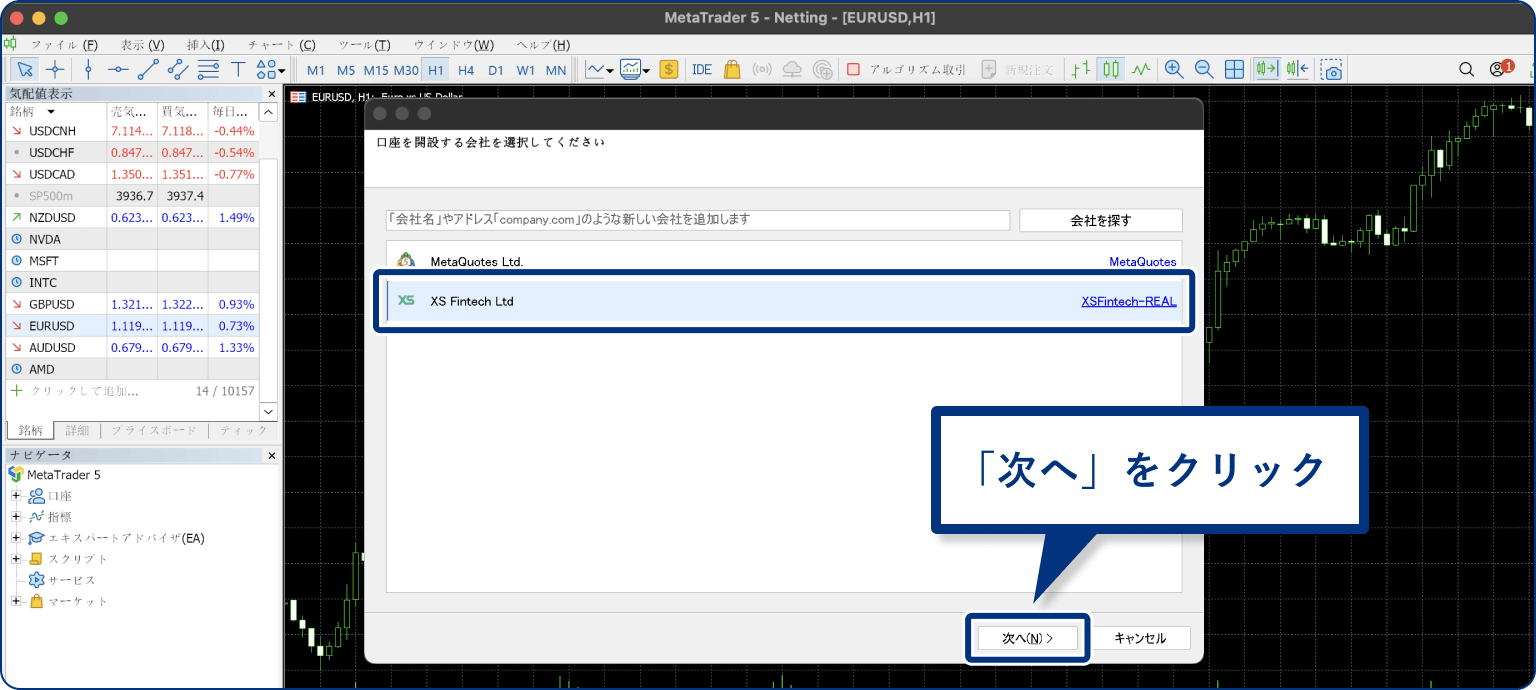Expand the エキスパートアドバイザ(EA) tree node
This screenshot has height=690, width=1536.
pyautogui.click(x=16, y=538)
